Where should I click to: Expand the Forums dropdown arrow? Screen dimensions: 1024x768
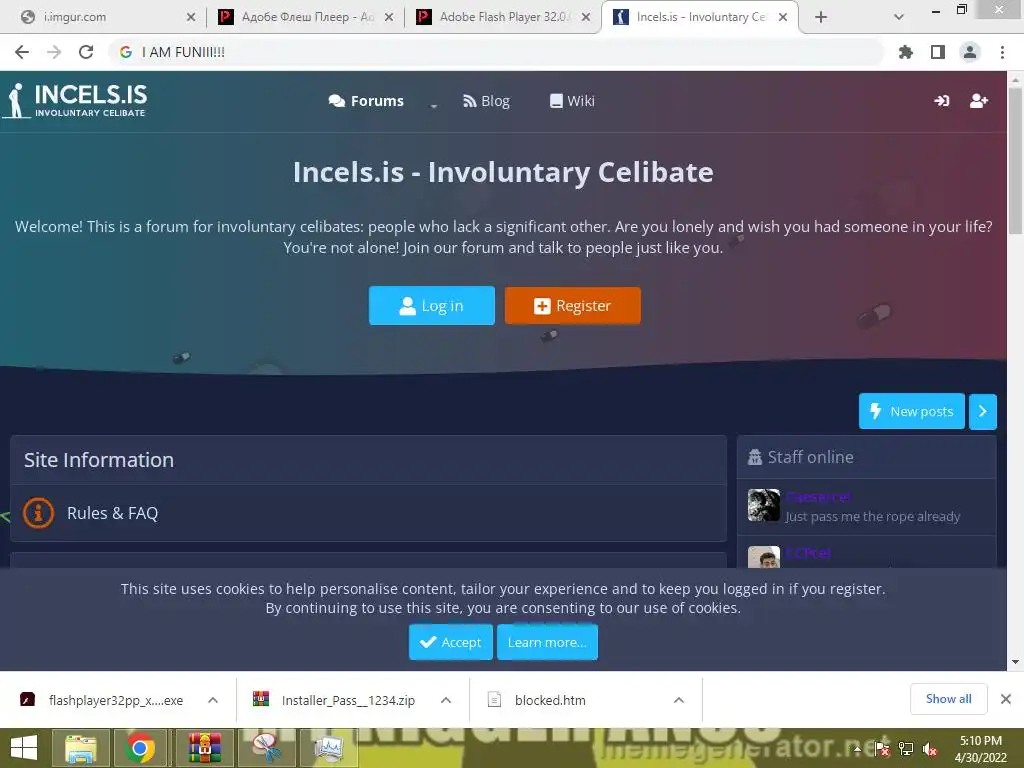click(x=434, y=104)
